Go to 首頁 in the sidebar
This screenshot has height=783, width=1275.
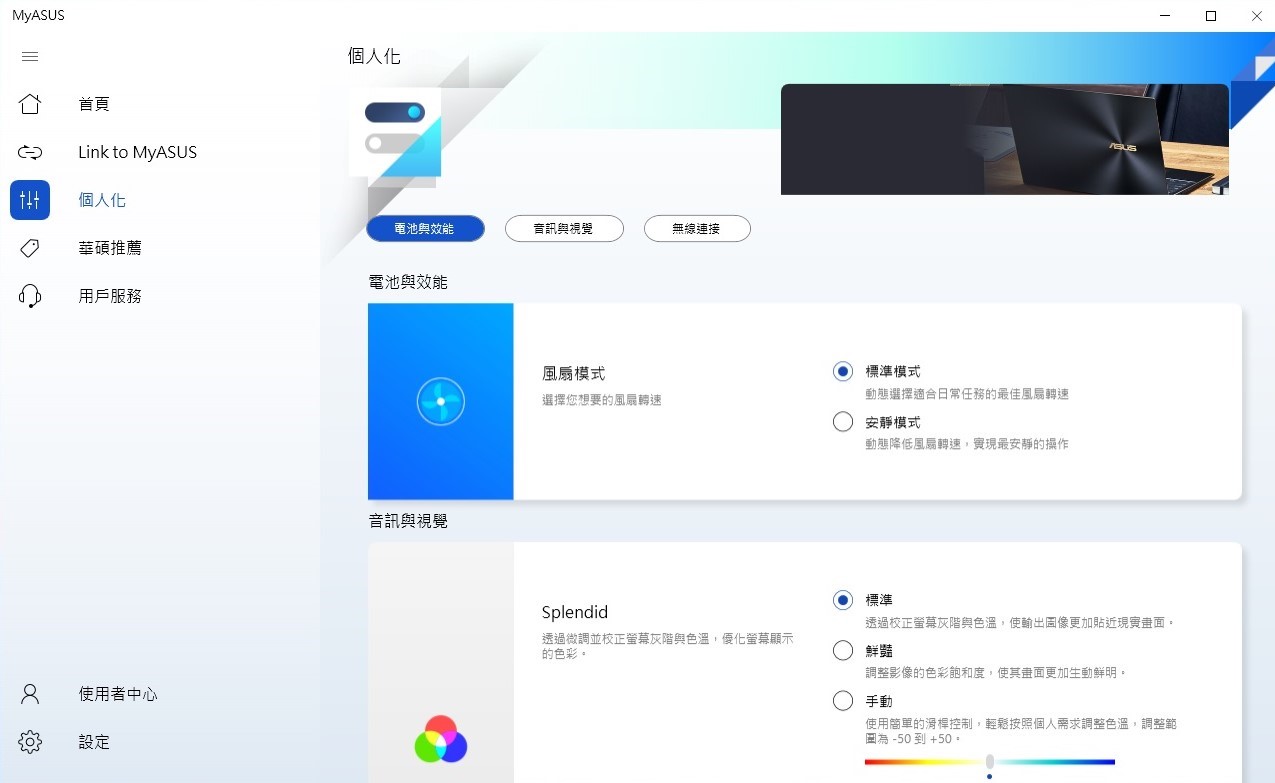point(94,104)
